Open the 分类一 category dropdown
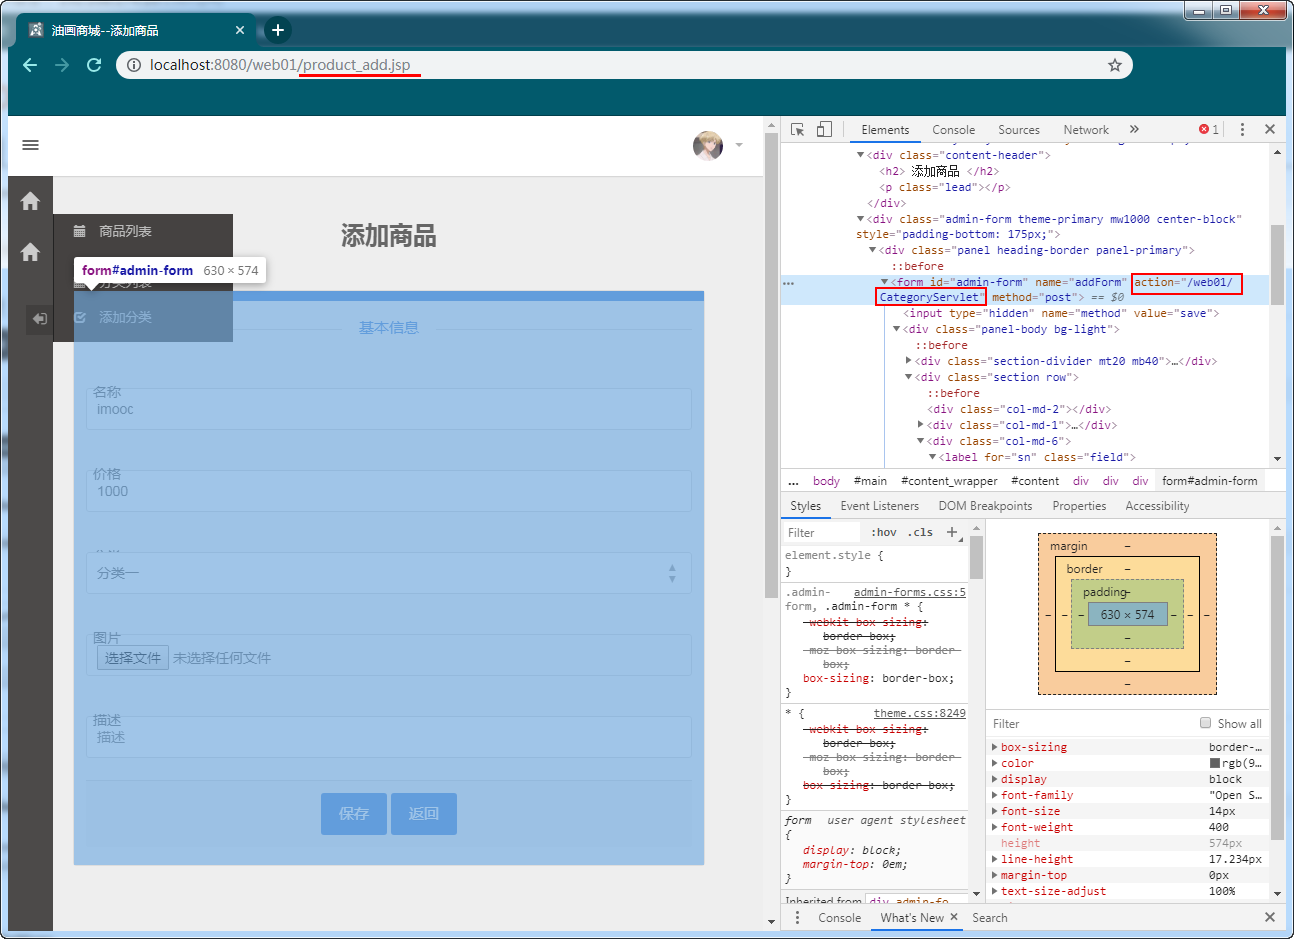The height and width of the screenshot is (939, 1294). pos(389,573)
